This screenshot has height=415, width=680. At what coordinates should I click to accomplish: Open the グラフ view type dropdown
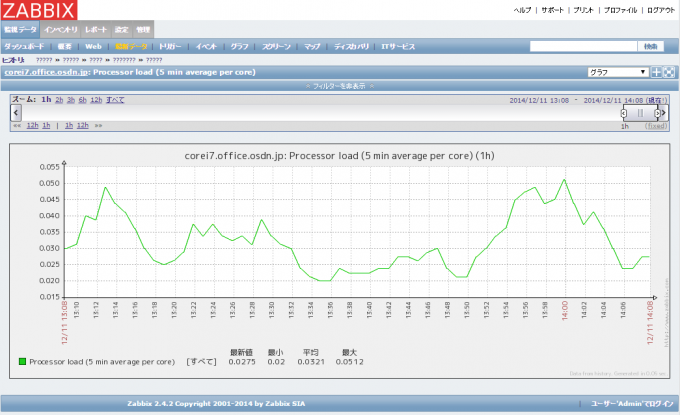click(617, 73)
